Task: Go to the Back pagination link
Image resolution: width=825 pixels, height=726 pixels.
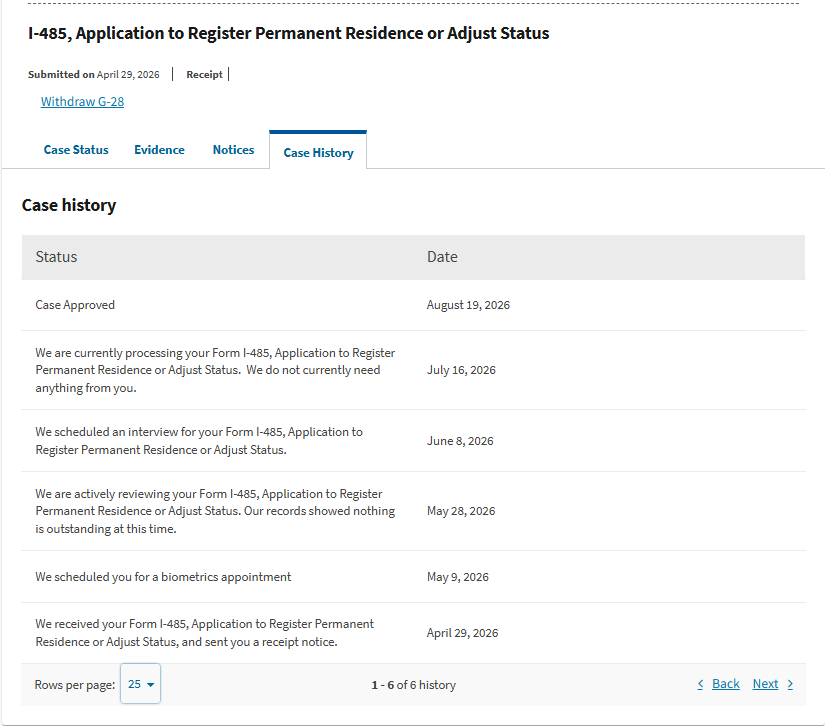Action: (726, 684)
